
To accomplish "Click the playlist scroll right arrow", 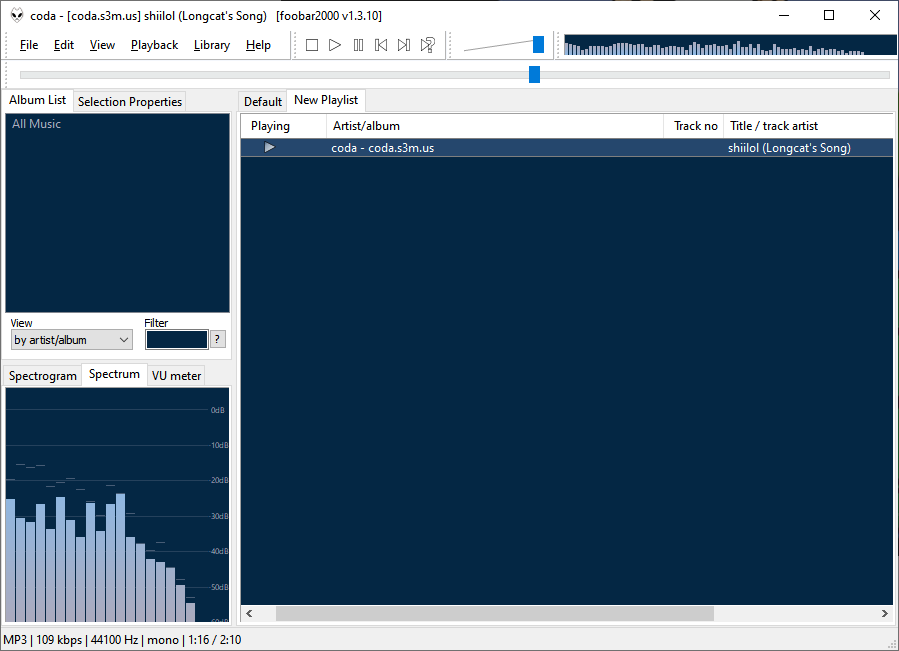I will coord(885,613).
